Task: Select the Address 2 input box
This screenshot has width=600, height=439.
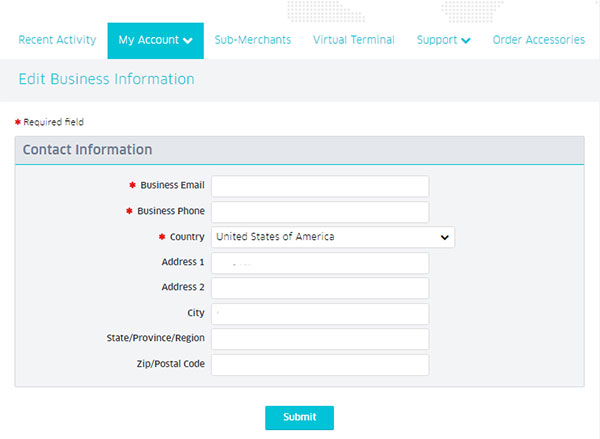Action: click(320, 288)
